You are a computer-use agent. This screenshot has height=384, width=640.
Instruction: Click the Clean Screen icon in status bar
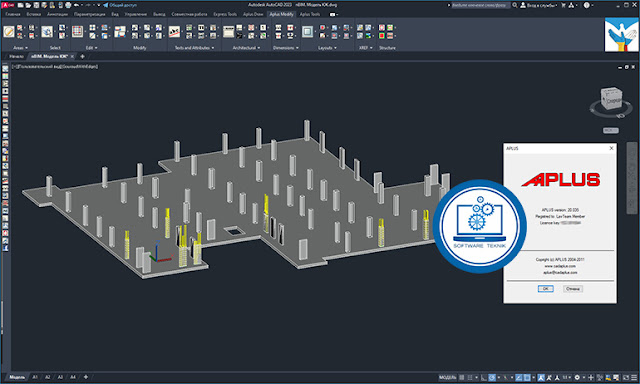click(x=626, y=377)
